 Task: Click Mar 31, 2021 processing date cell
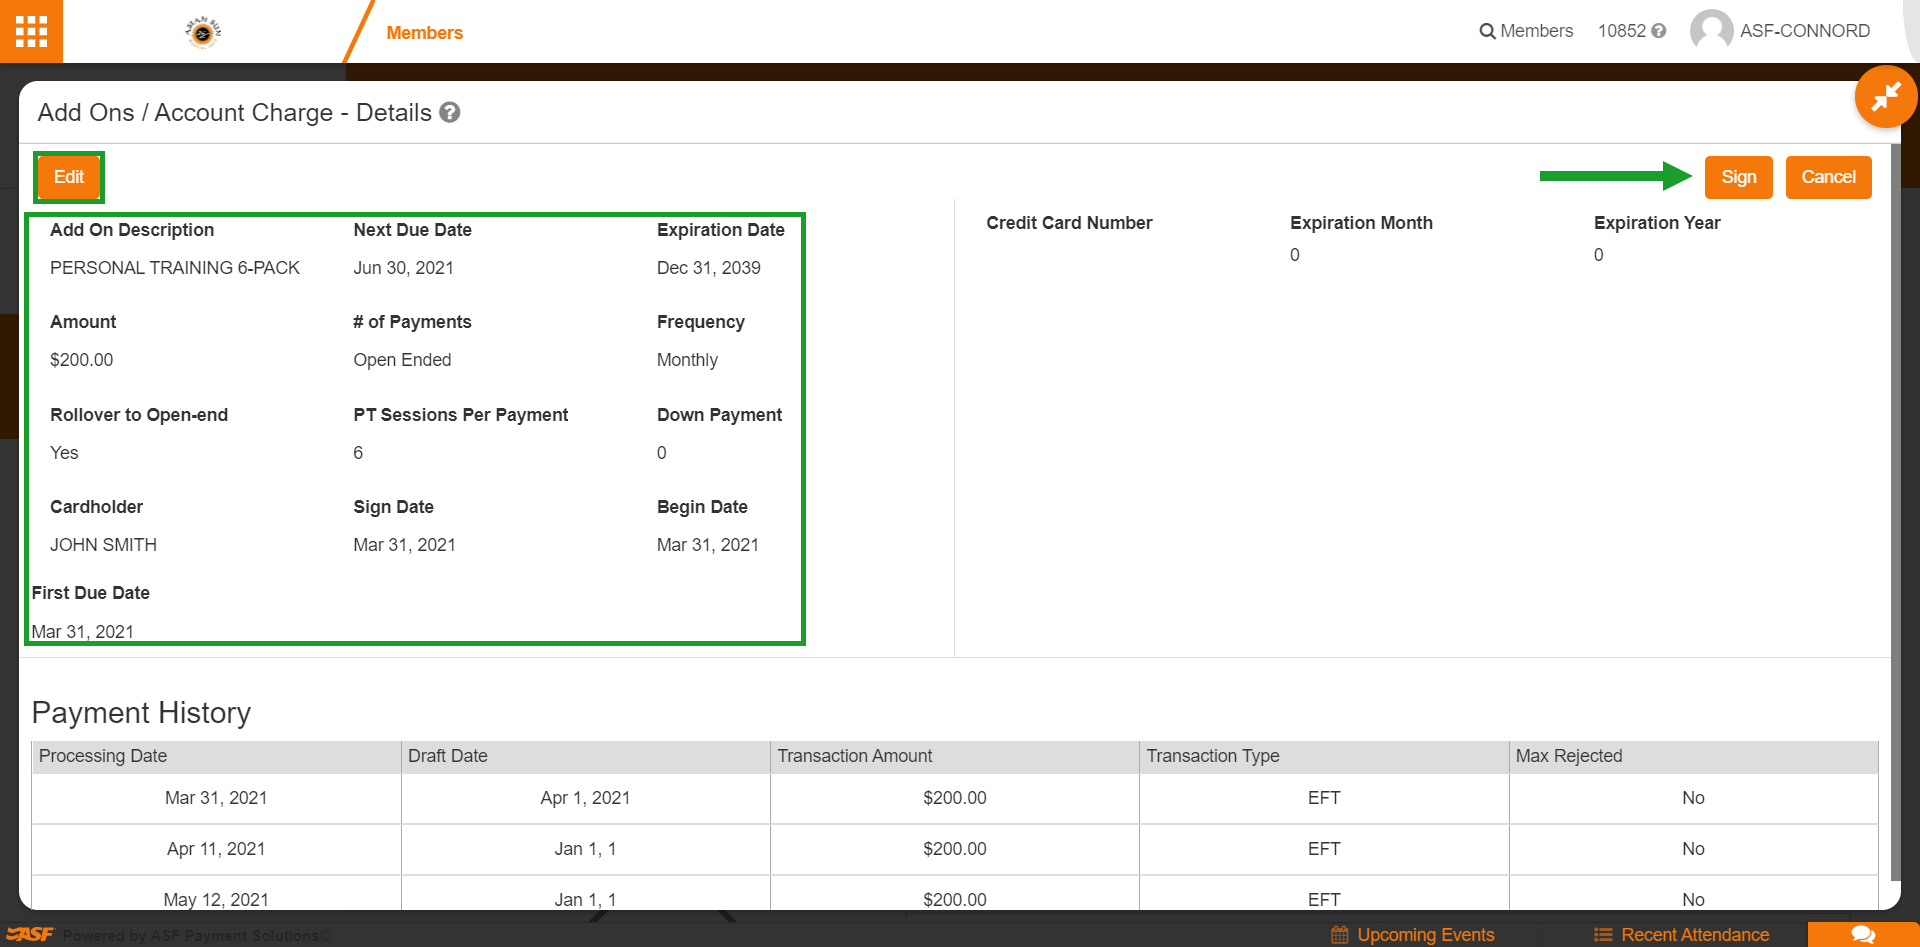click(216, 798)
